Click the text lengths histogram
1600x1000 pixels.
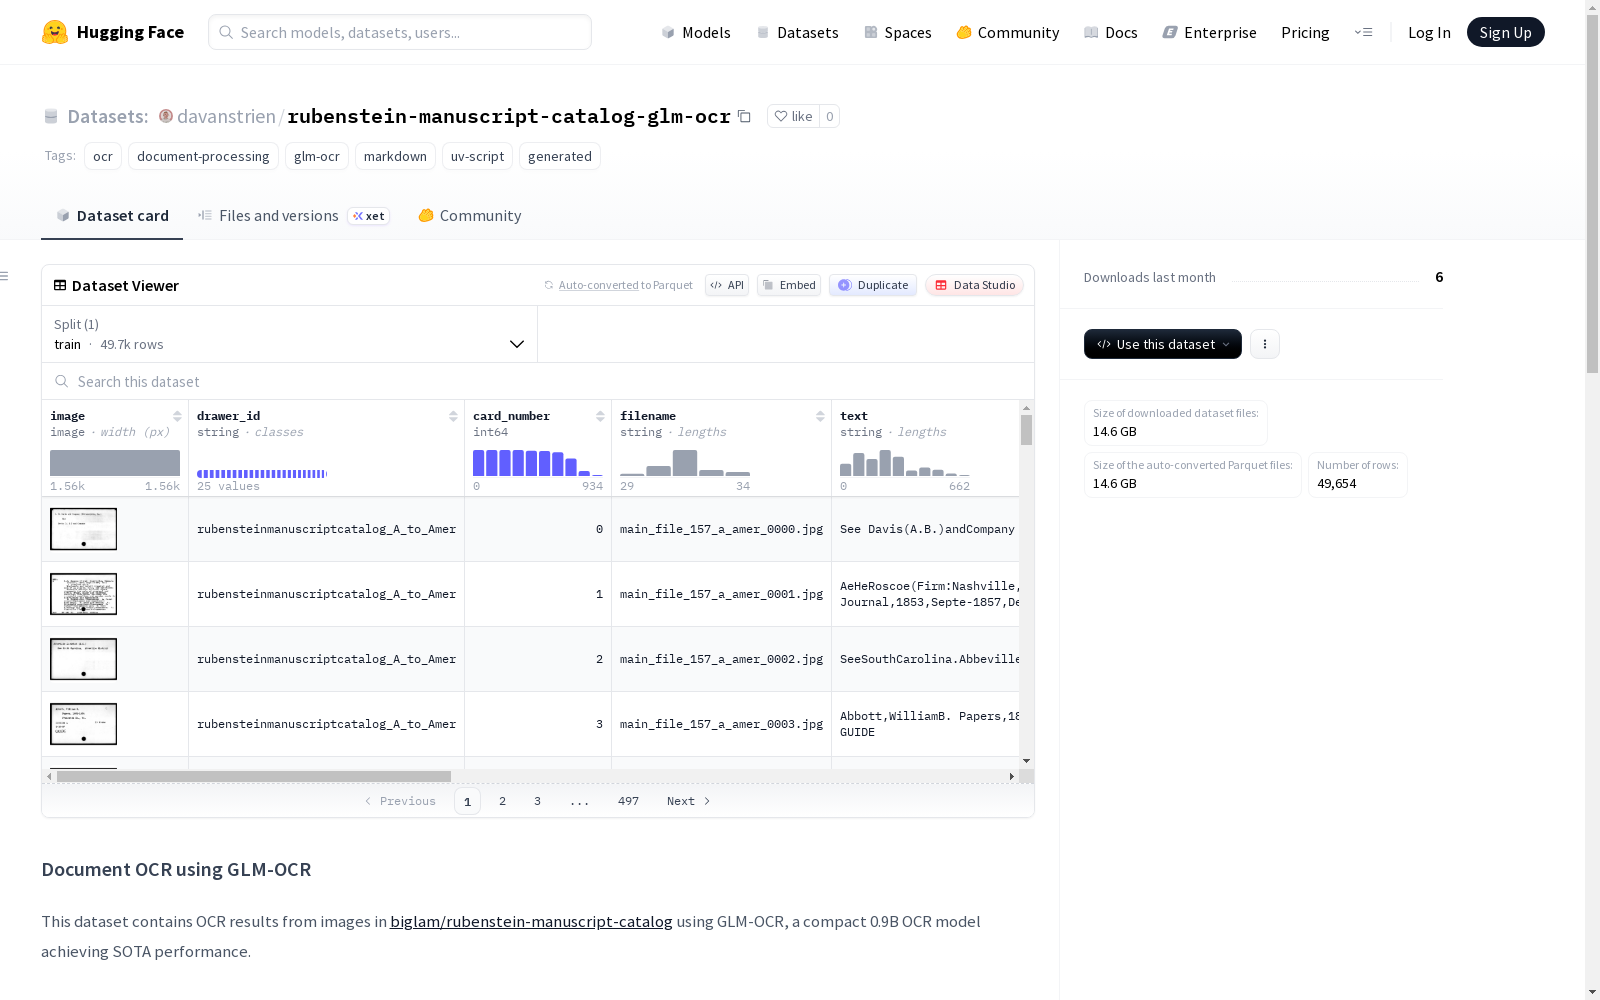click(x=905, y=462)
